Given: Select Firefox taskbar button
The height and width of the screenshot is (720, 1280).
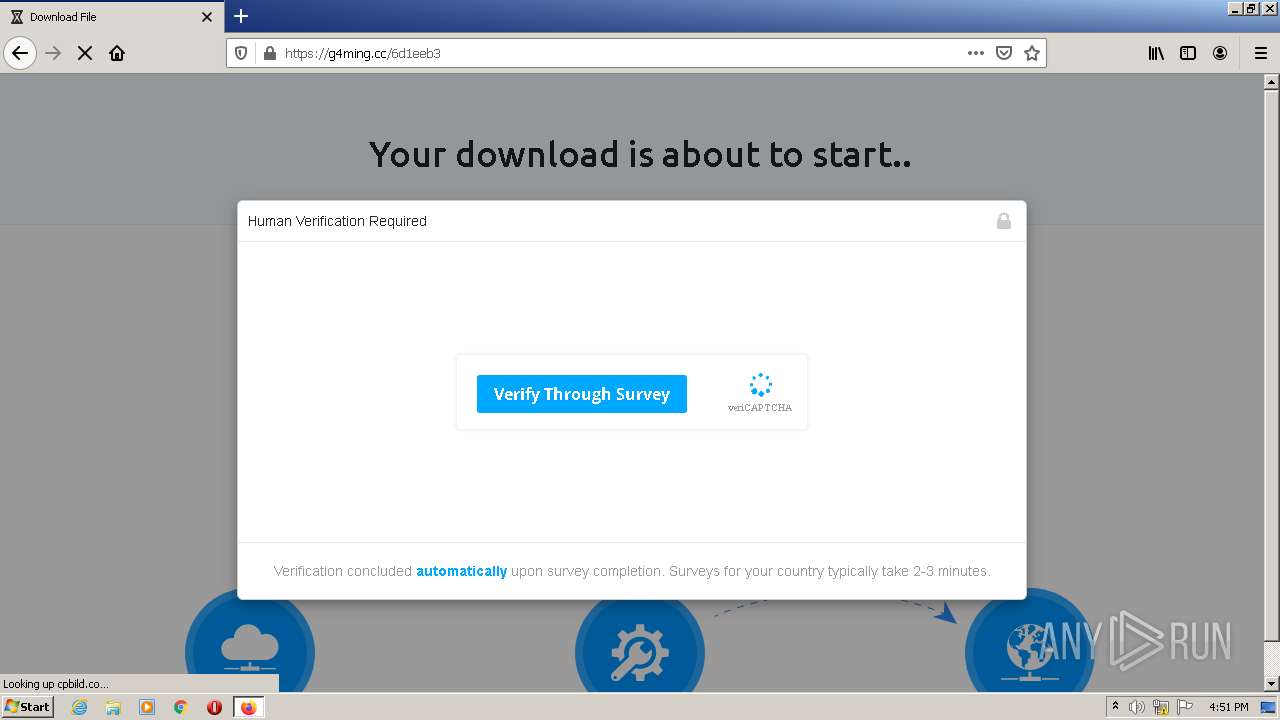Looking at the screenshot, I should point(249,707).
